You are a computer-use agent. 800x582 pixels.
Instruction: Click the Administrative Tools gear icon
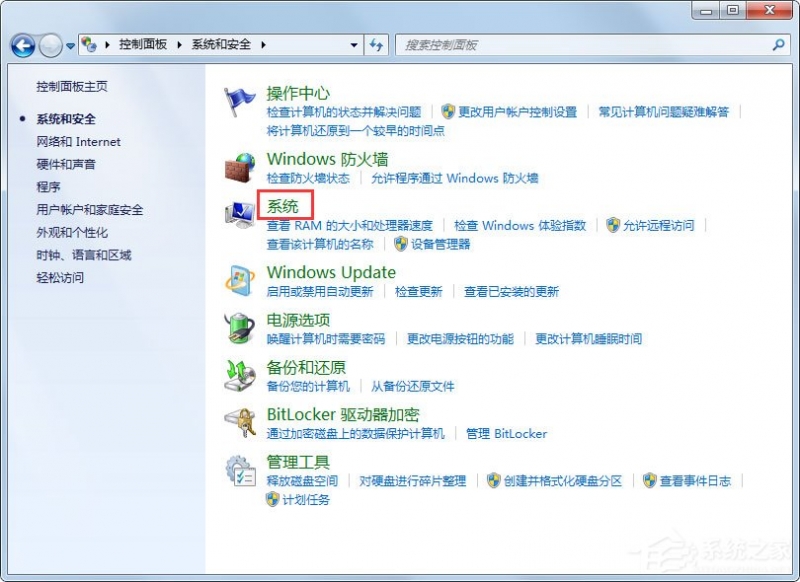click(x=240, y=470)
